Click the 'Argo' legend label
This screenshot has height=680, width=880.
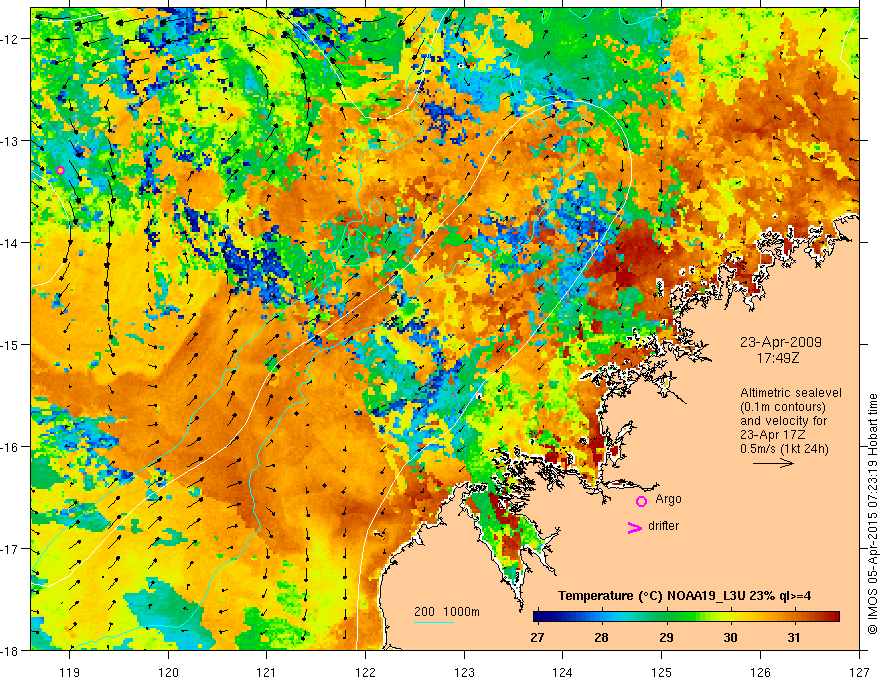click(x=668, y=499)
